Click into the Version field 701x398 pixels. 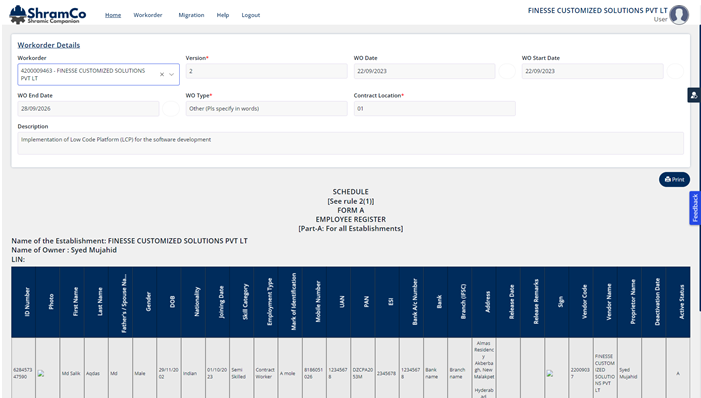click(x=266, y=71)
